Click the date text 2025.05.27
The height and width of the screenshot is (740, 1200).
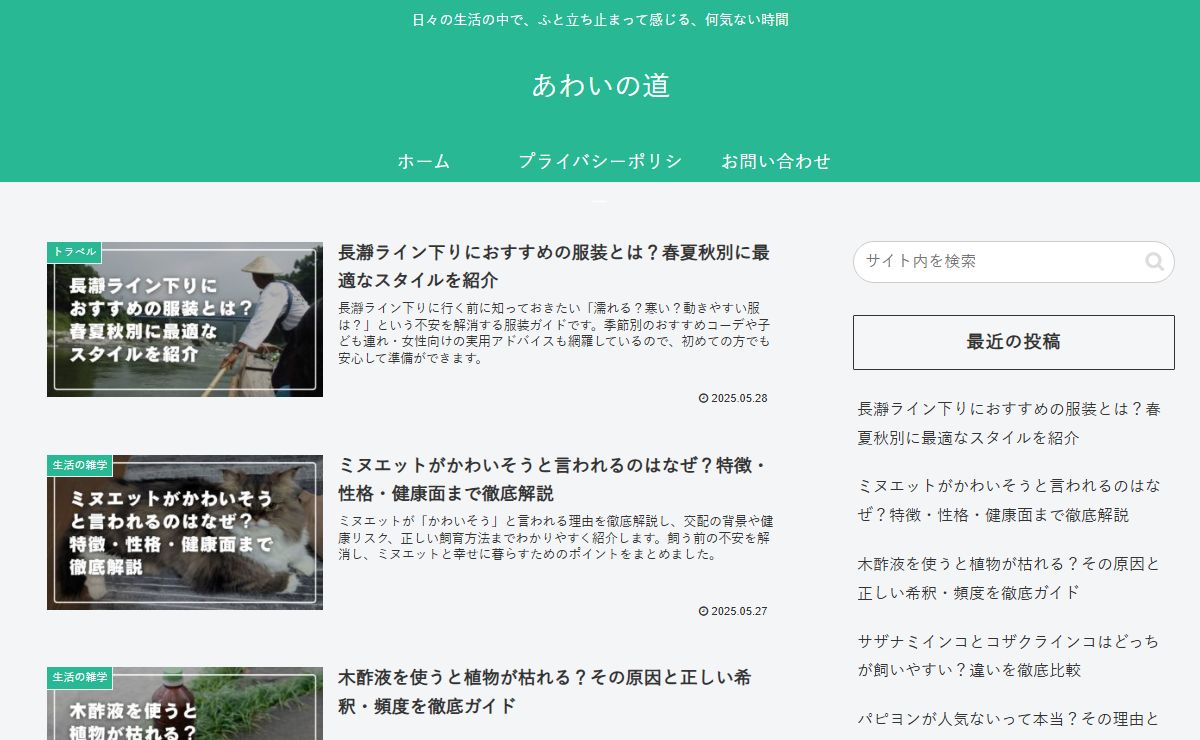point(739,611)
